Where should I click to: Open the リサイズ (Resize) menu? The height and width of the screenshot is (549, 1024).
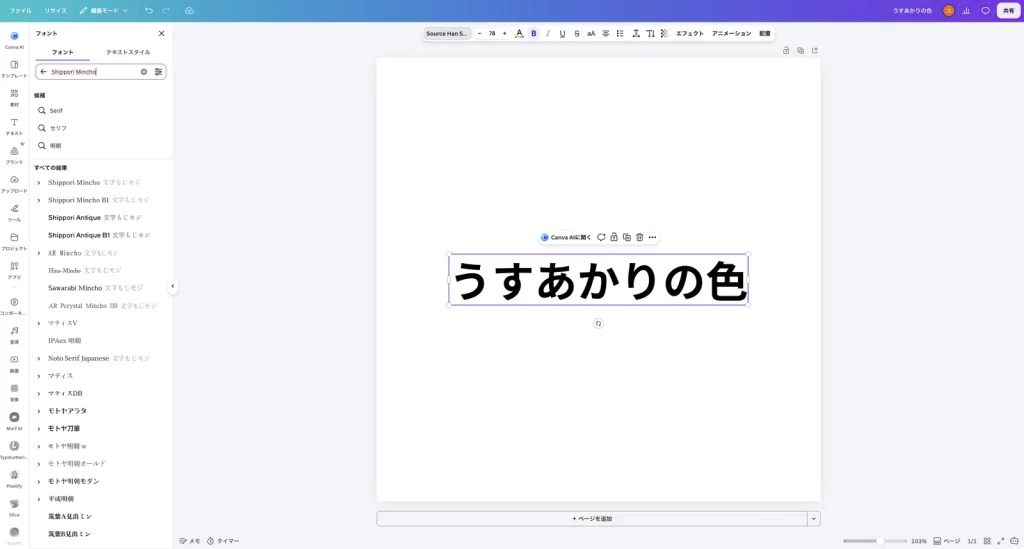[56, 10]
